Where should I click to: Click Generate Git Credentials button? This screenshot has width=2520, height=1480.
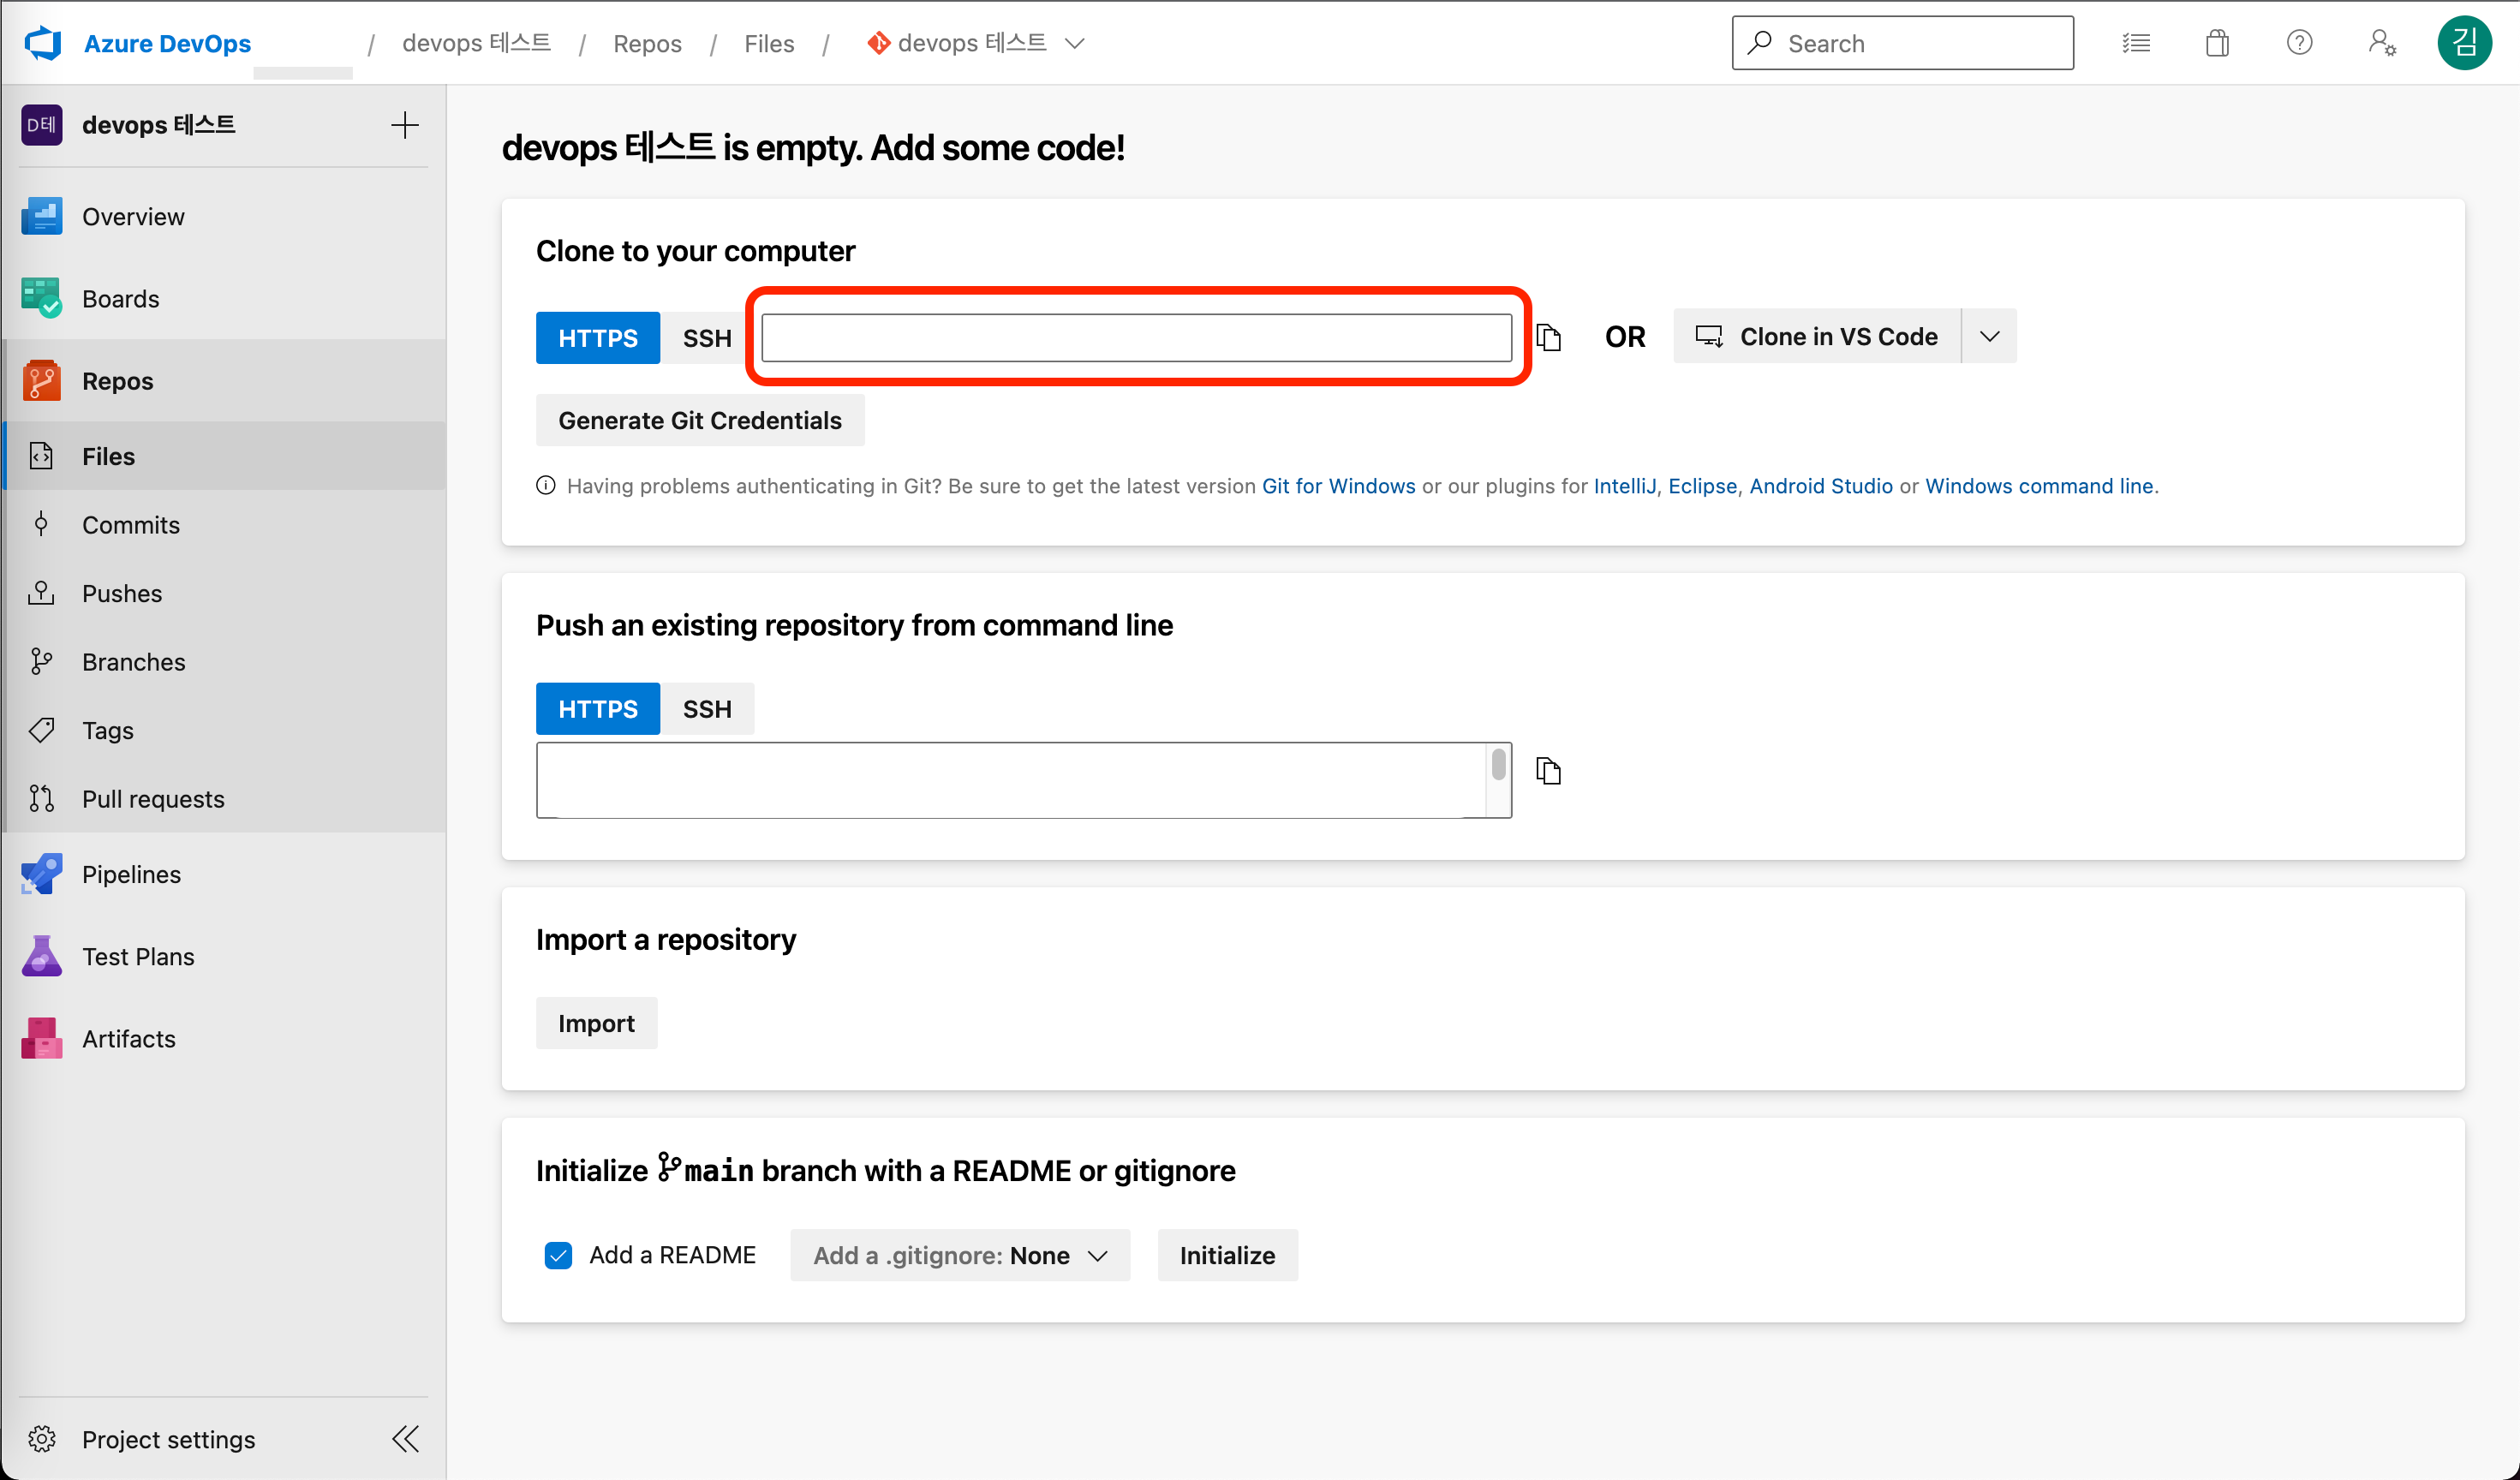pyautogui.click(x=699, y=421)
